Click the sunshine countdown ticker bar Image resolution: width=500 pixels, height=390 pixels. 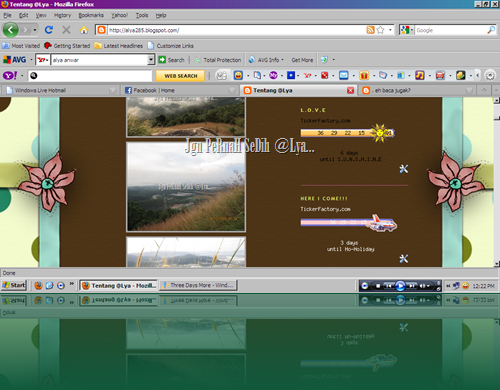click(347, 133)
